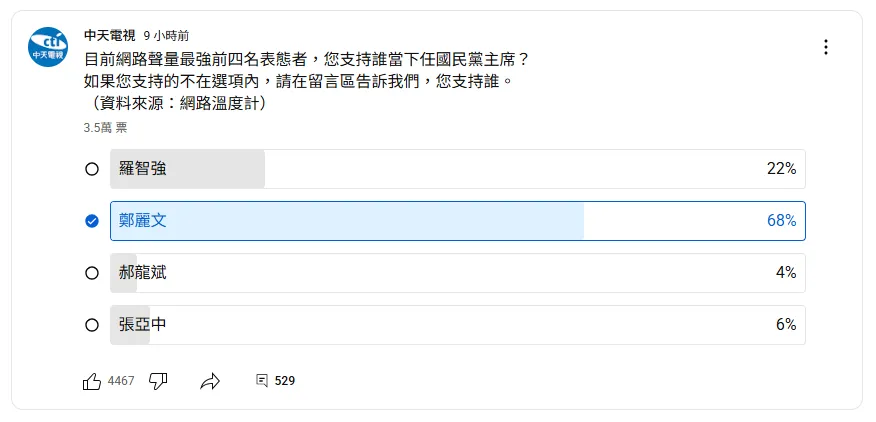This screenshot has width=876, height=422.
Task: Select the 張亞中 radio button
Action: coord(92,325)
